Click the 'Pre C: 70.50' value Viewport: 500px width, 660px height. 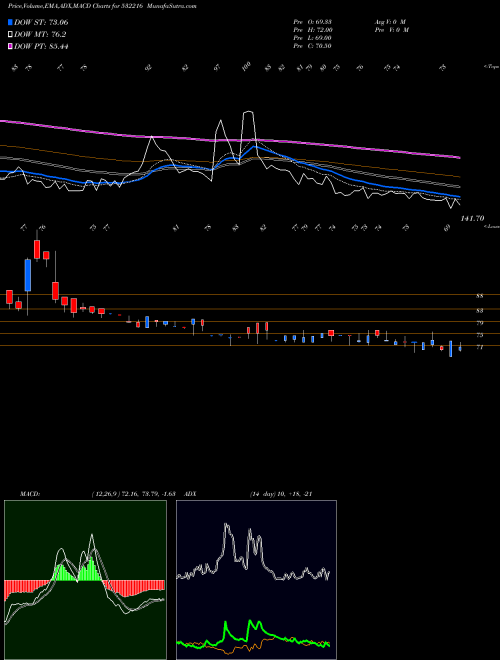coord(313,46)
